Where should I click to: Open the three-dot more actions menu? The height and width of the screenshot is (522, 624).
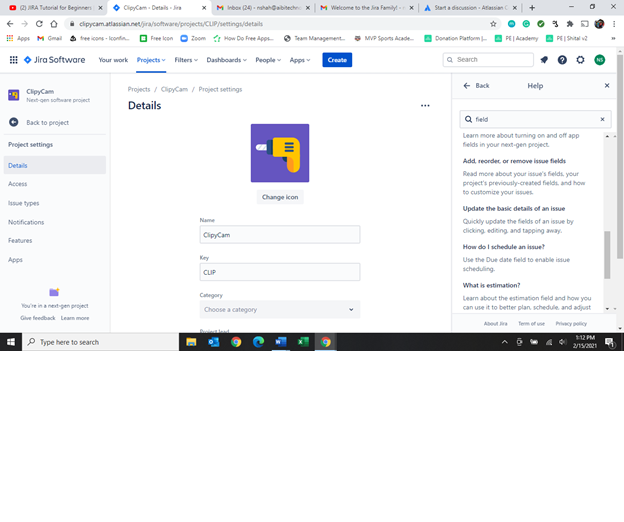tap(425, 105)
